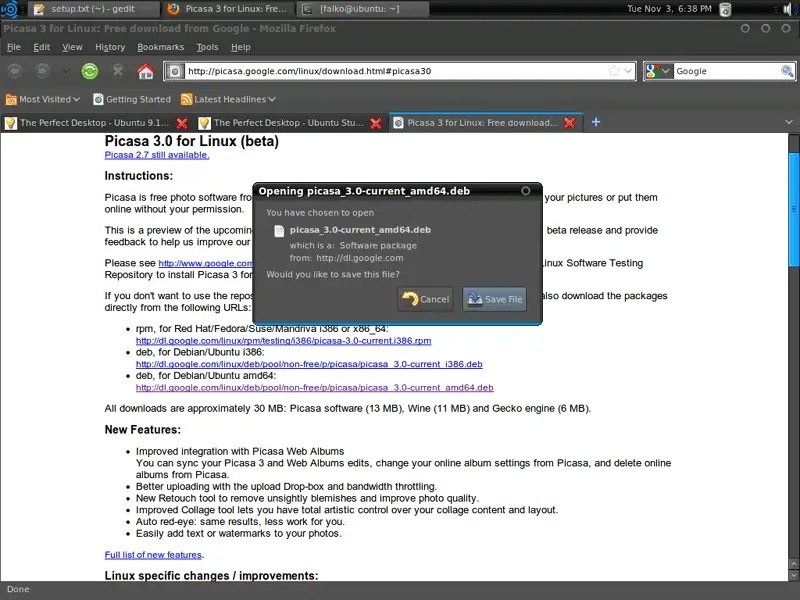Click the site identity icon in the address bar

point(174,71)
